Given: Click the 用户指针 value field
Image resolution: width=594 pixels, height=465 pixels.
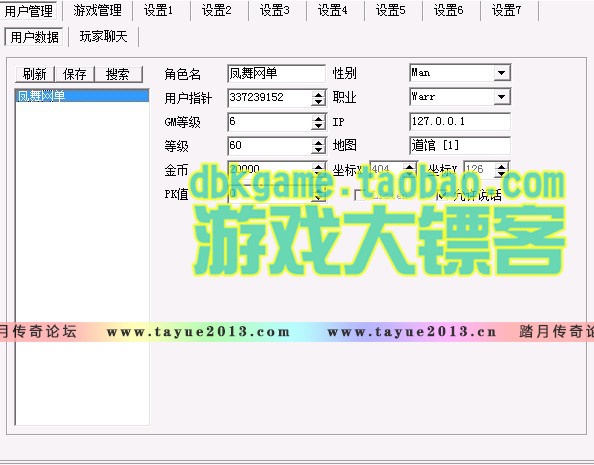Looking at the screenshot, I should pyautogui.click(x=270, y=98).
